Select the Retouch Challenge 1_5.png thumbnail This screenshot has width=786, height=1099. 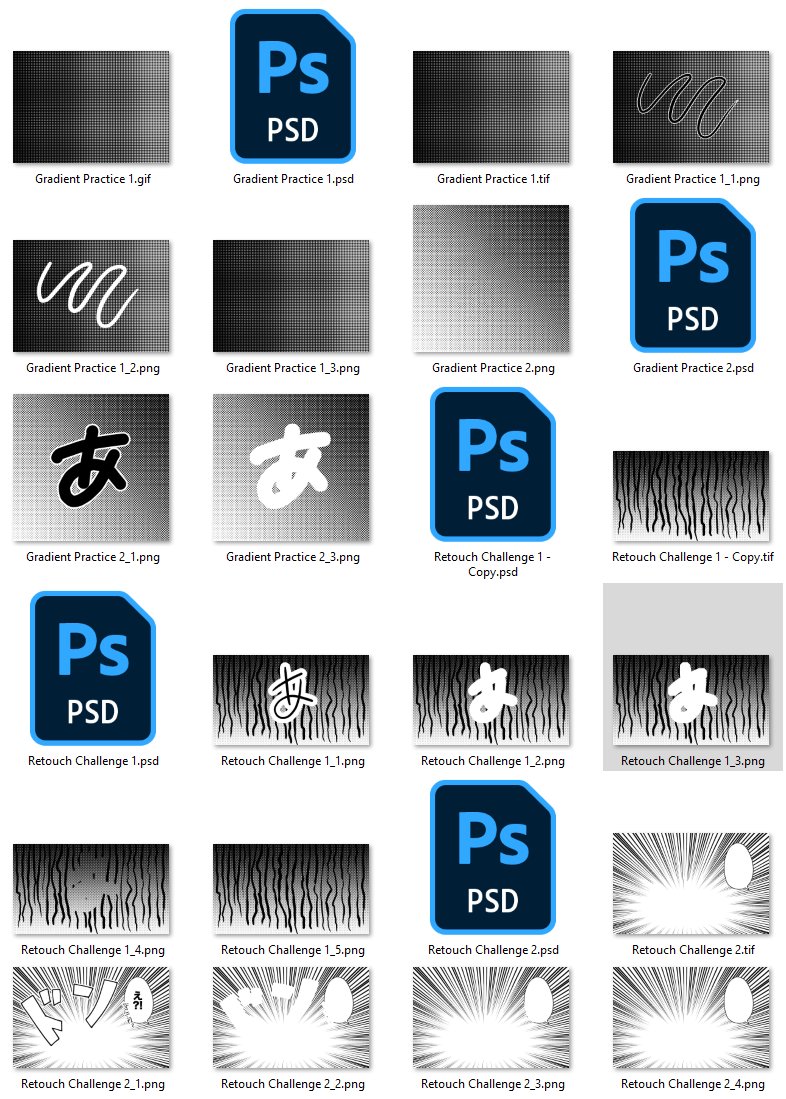[291, 889]
